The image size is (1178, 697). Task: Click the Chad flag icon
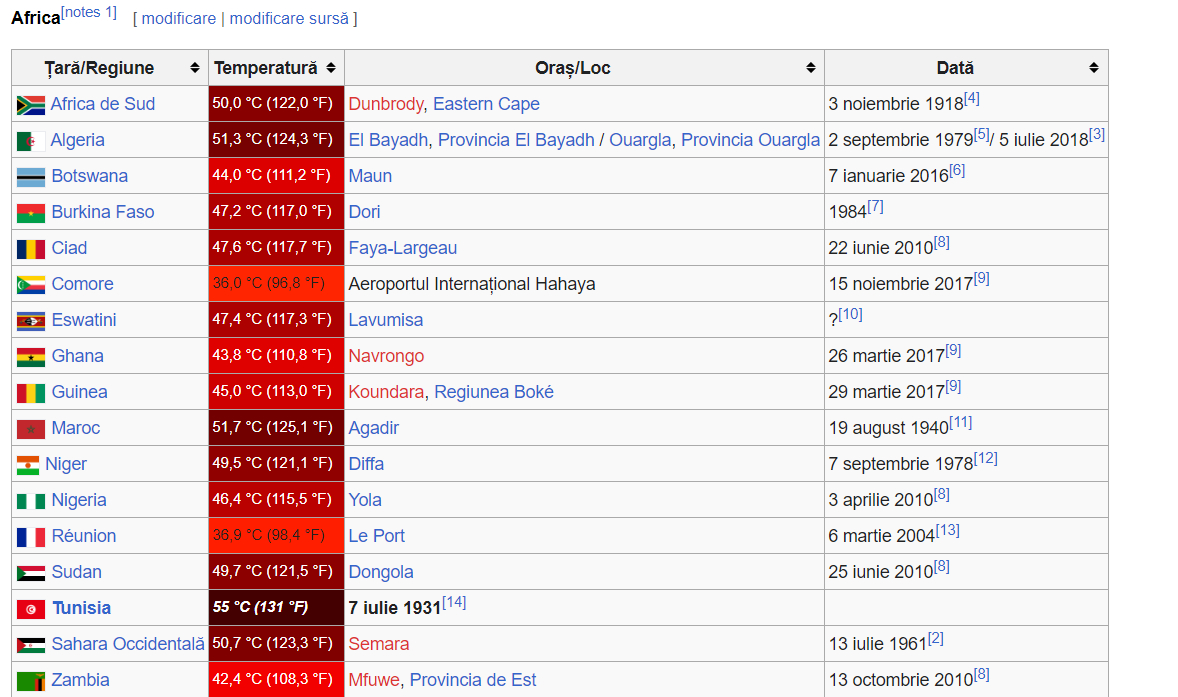pos(31,249)
